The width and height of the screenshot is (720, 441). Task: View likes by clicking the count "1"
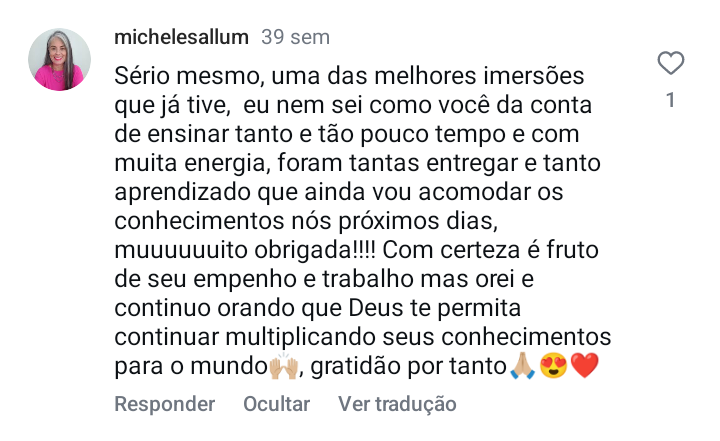coord(671,100)
